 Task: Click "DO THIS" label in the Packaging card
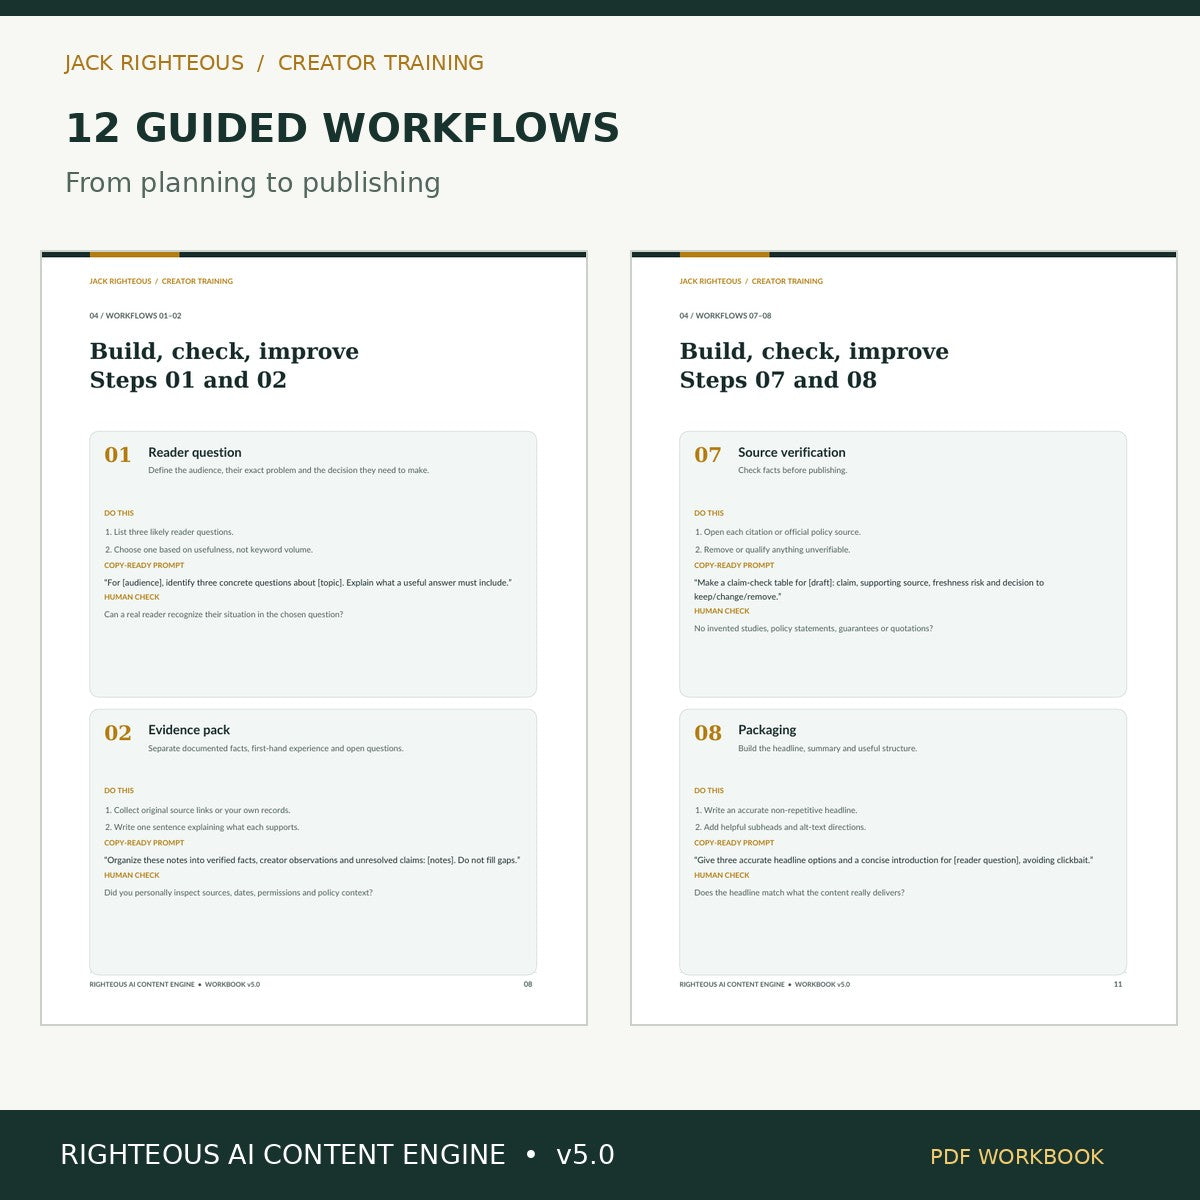pyautogui.click(x=709, y=791)
